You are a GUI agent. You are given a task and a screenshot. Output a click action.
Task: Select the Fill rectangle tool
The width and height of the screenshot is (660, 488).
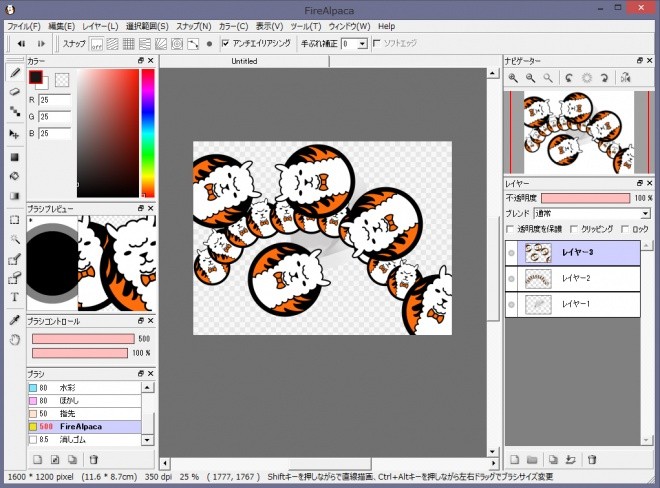tap(15, 157)
